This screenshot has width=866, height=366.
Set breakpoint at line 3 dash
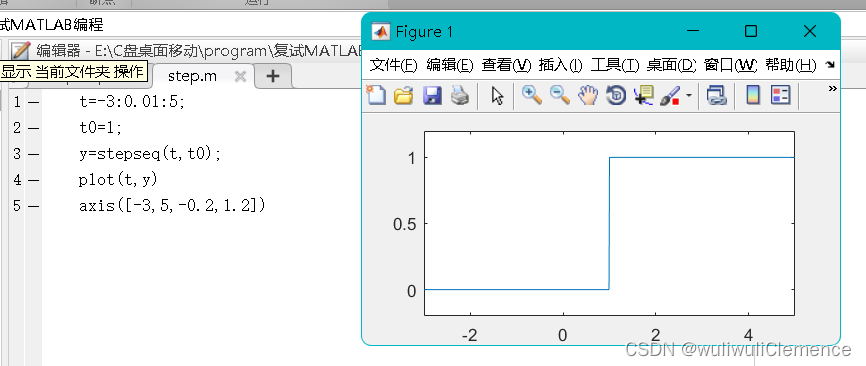coord(33,154)
